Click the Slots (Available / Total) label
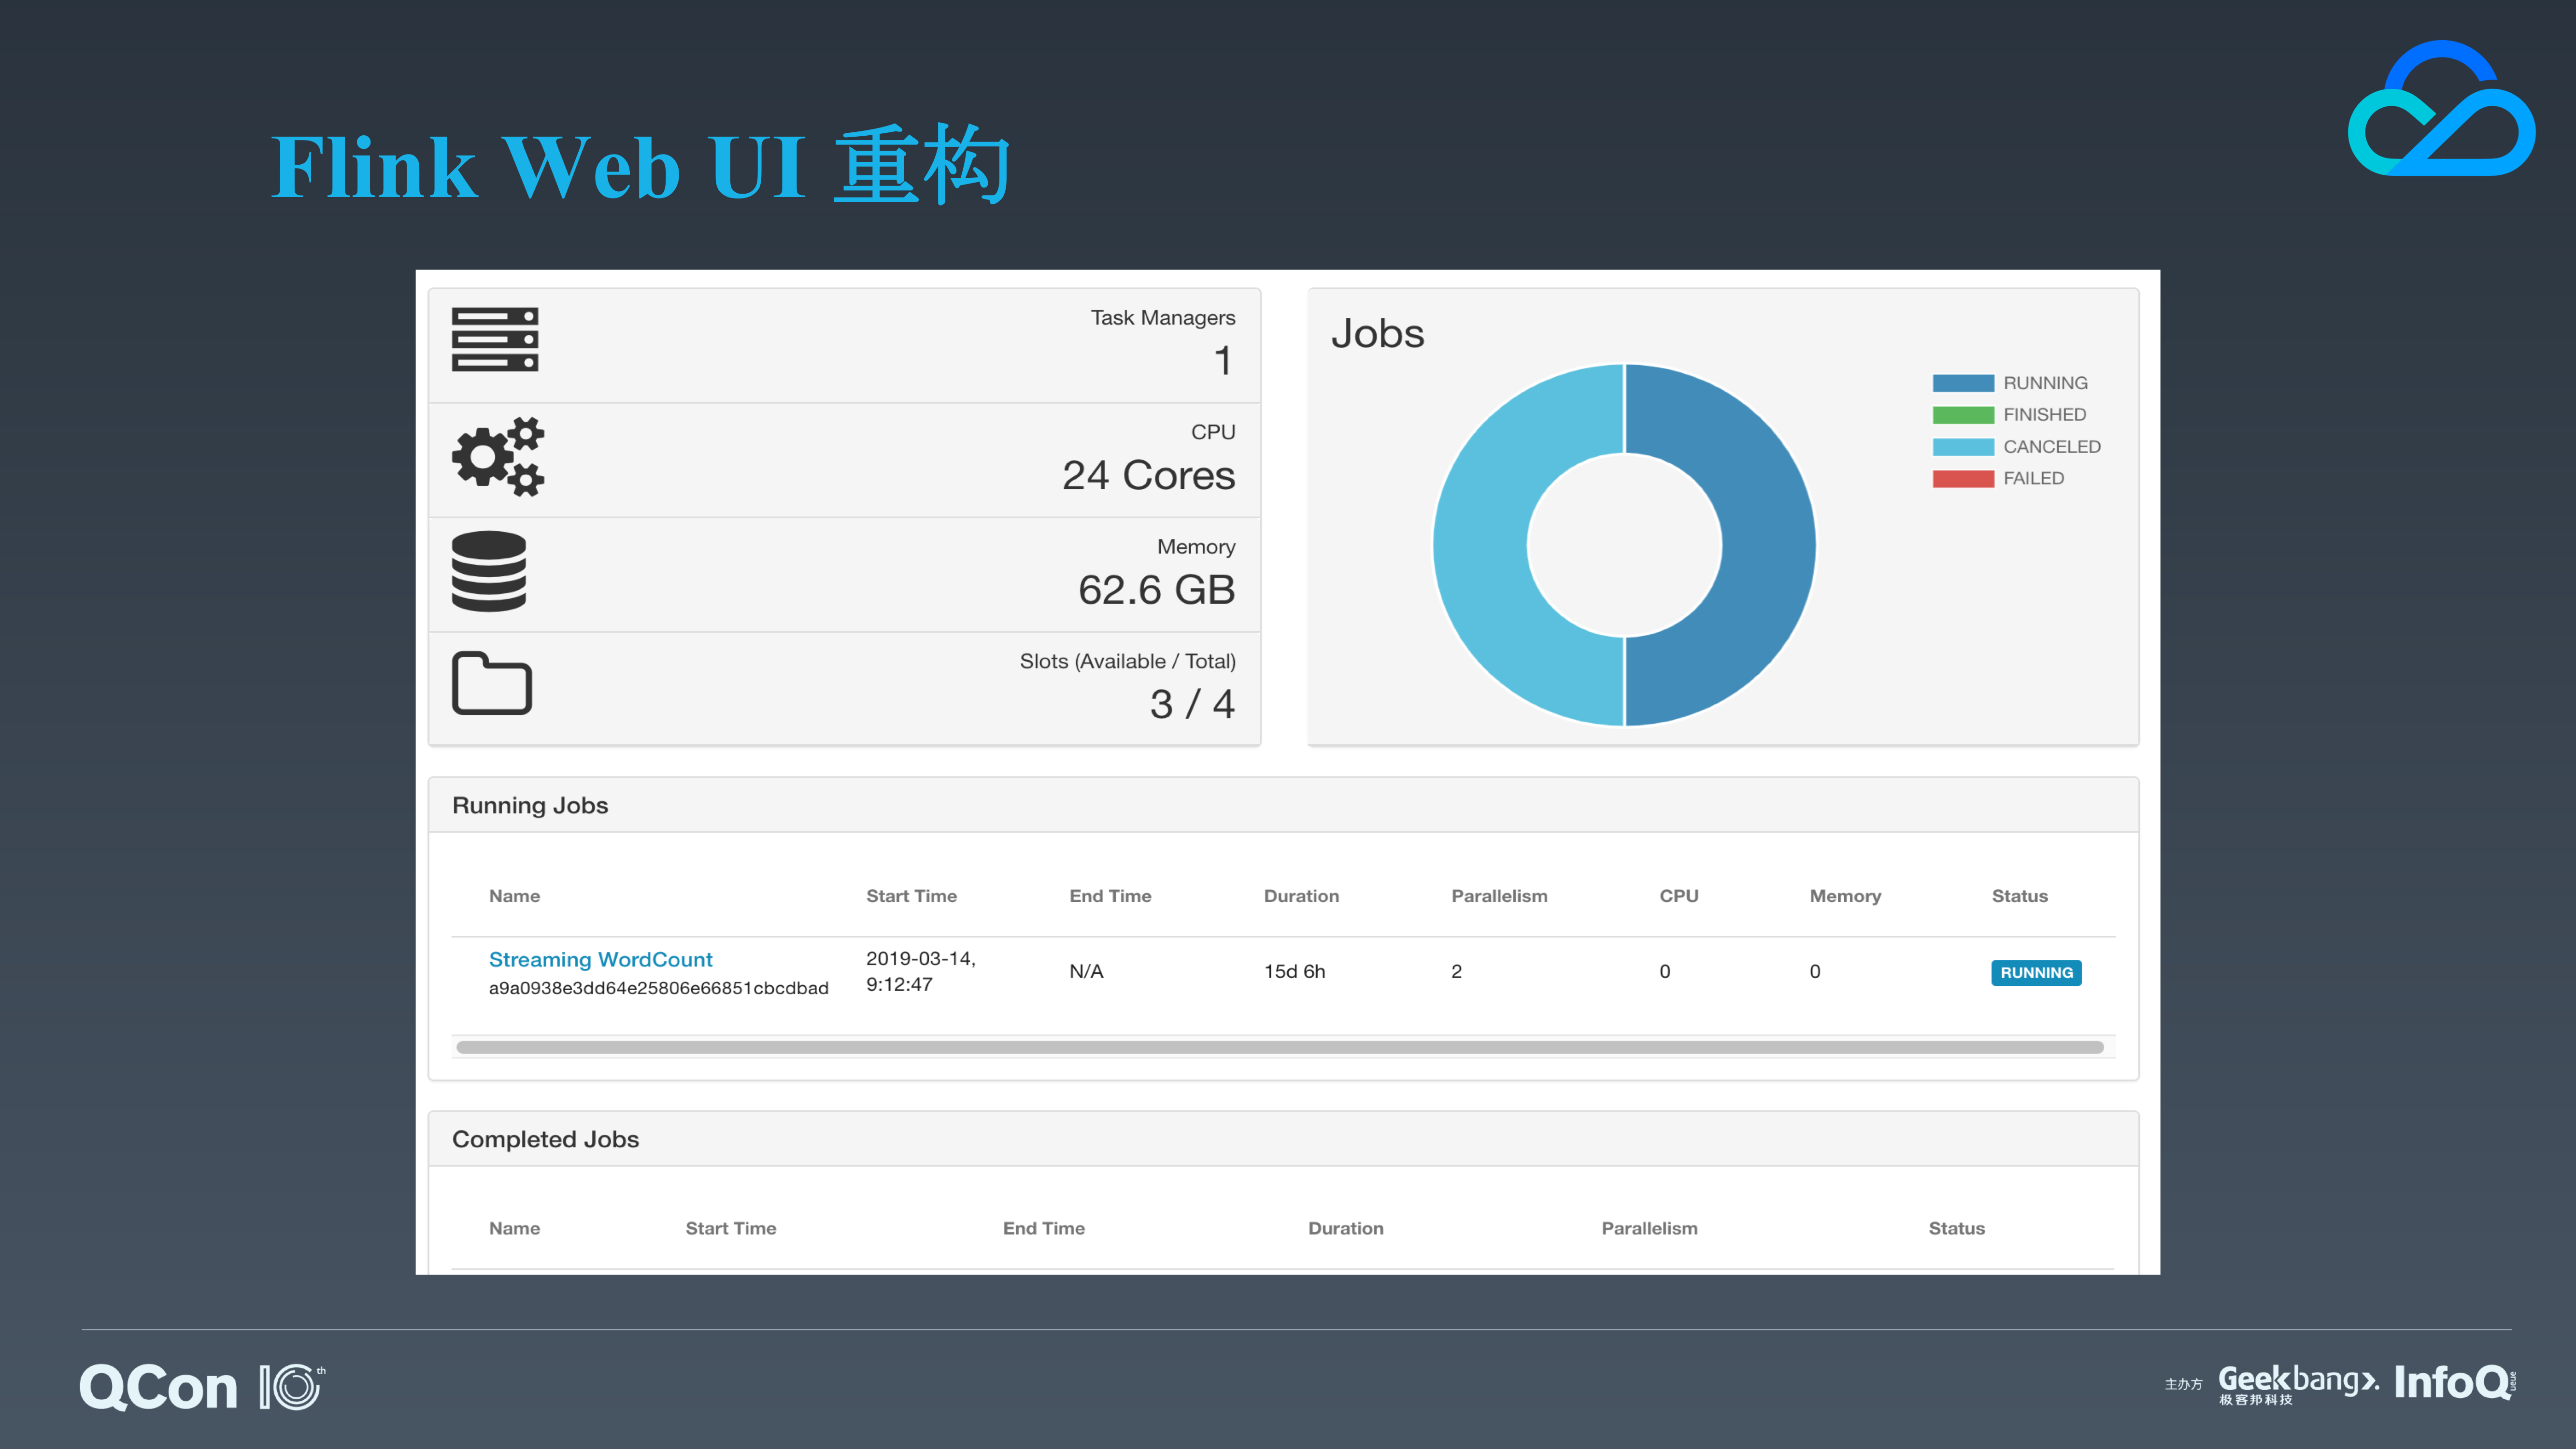This screenshot has height=1449, width=2576. pos(1127,661)
